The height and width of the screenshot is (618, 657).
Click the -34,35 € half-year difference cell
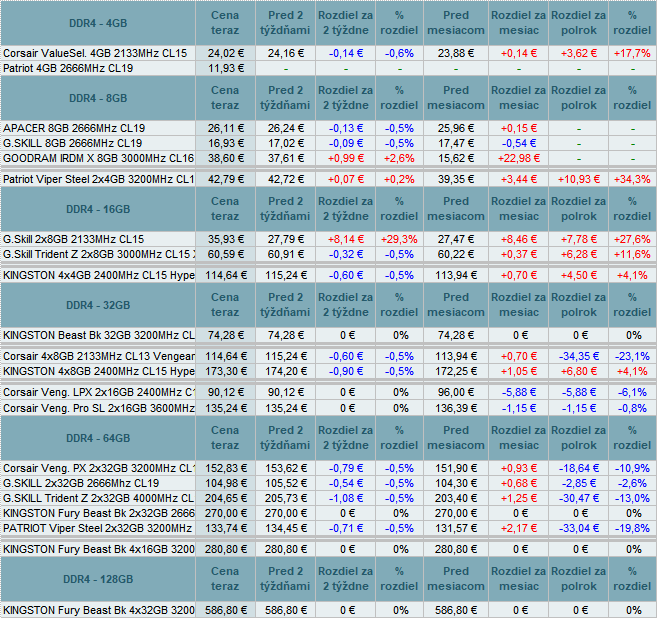coord(579,356)
